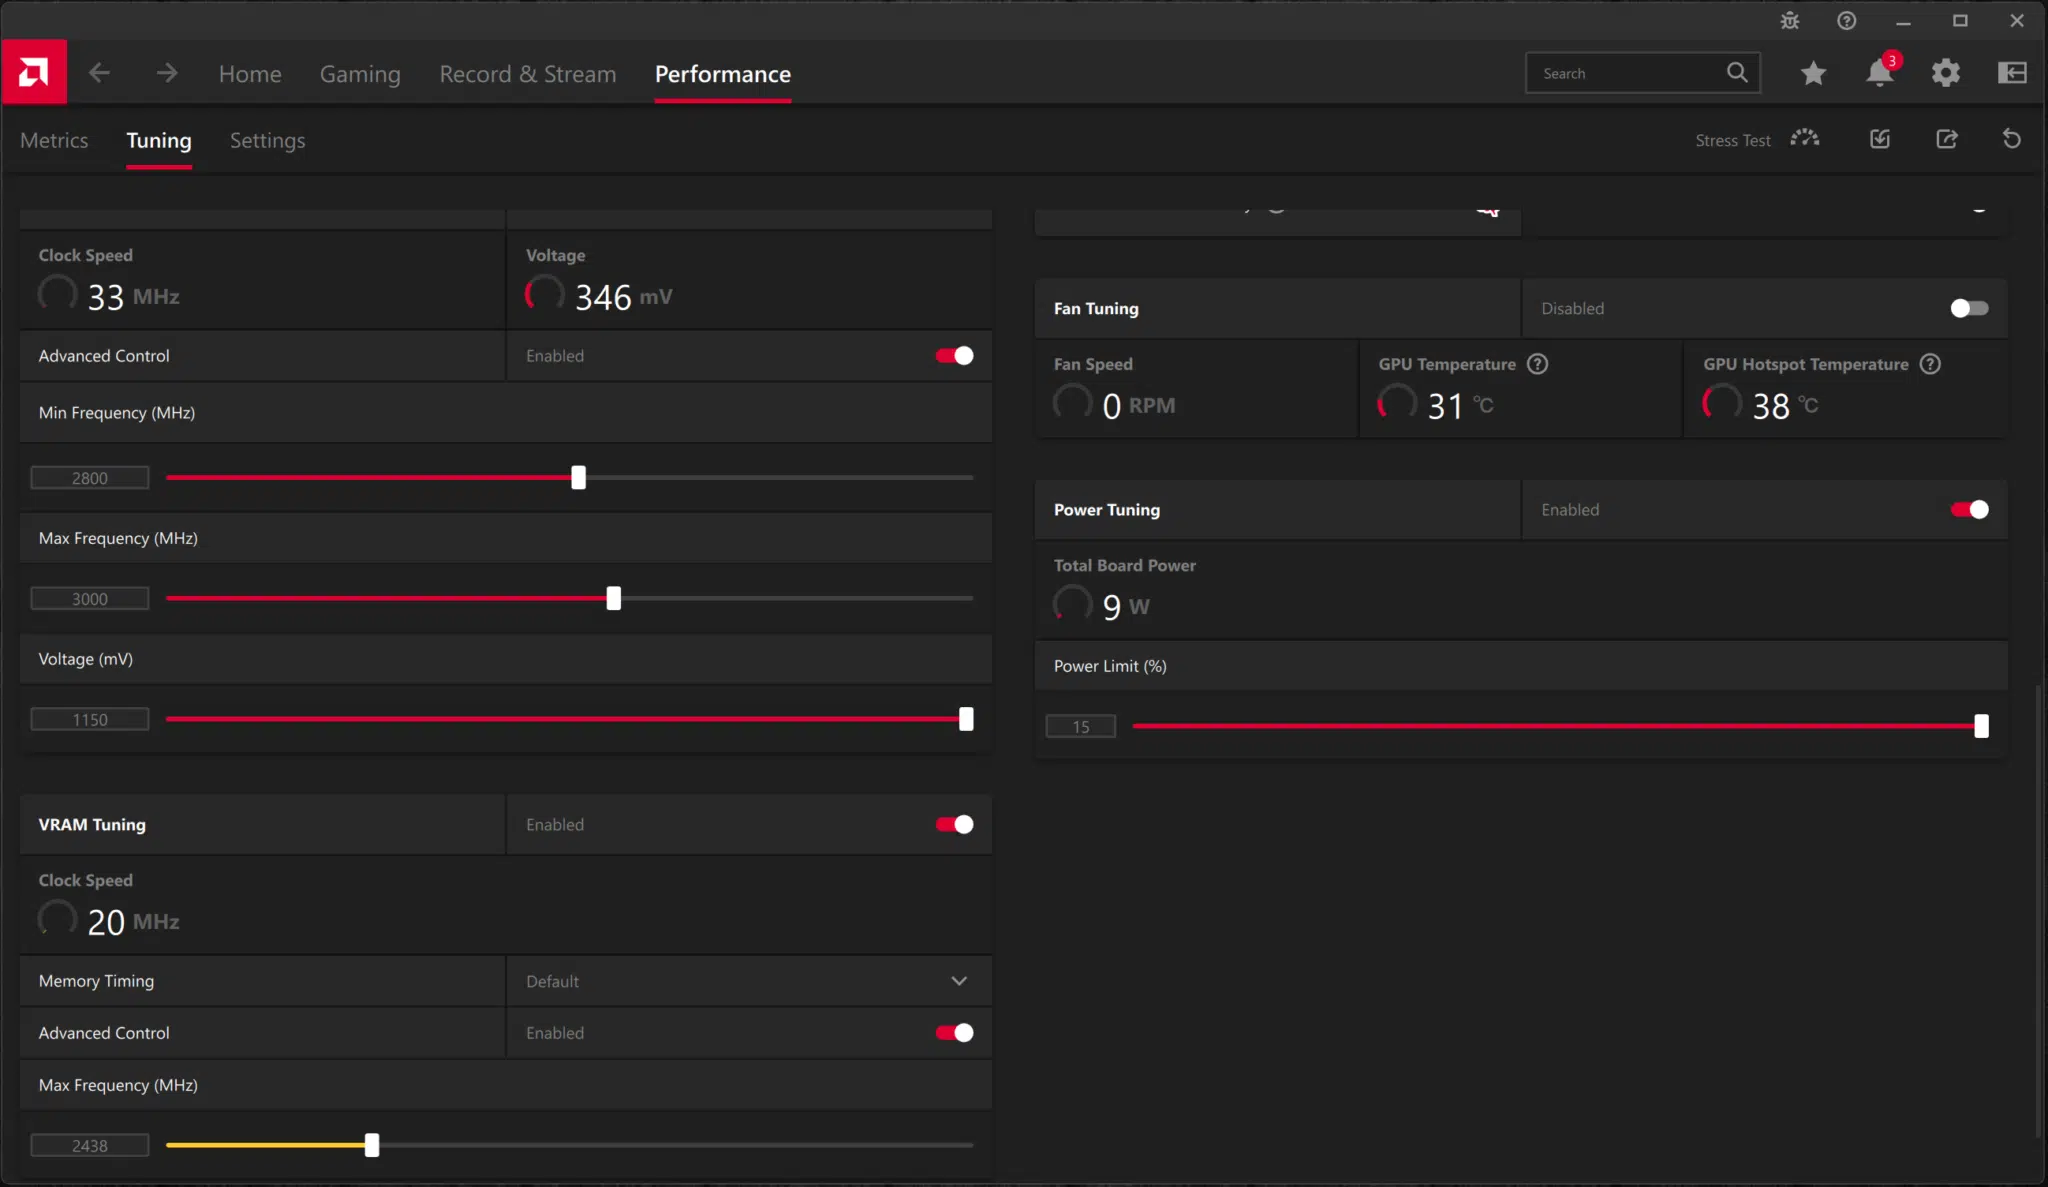The height and width of the screenshot is (1187, 2048).
Task: Click the 38 °C hotspot temperature reading
Action: [x=1785, y=406]
